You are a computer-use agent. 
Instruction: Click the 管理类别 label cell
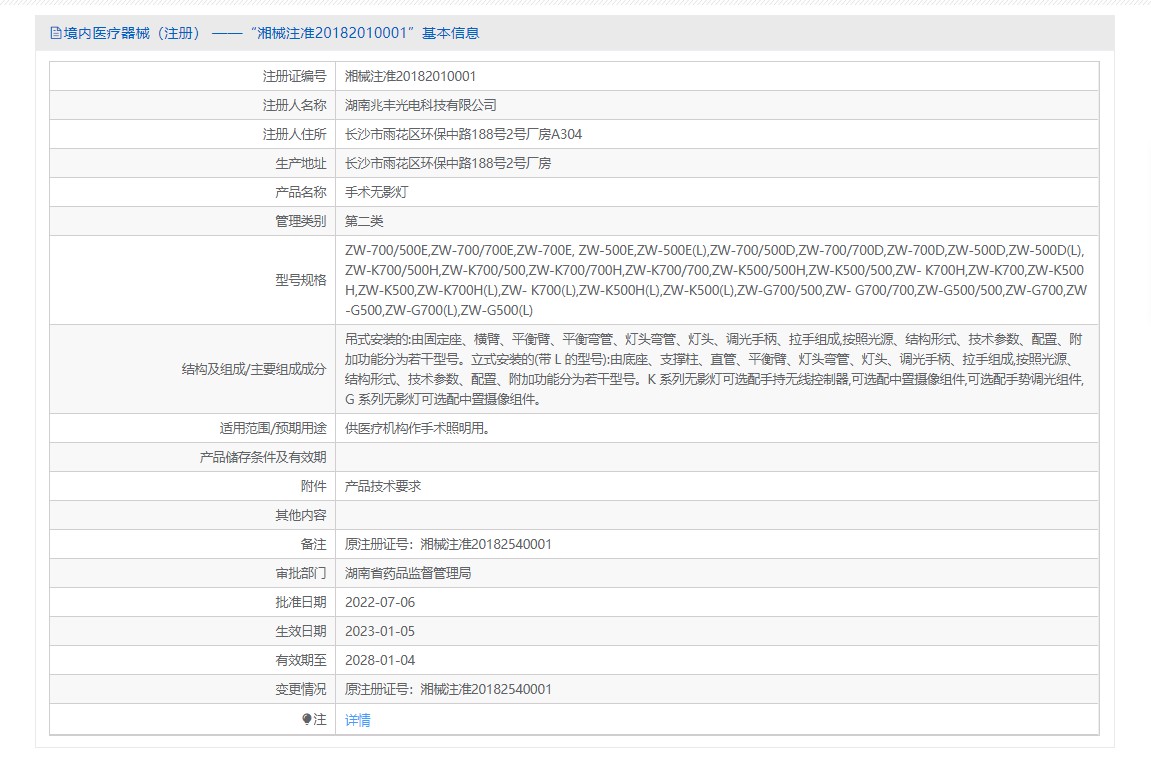(192, 222)
